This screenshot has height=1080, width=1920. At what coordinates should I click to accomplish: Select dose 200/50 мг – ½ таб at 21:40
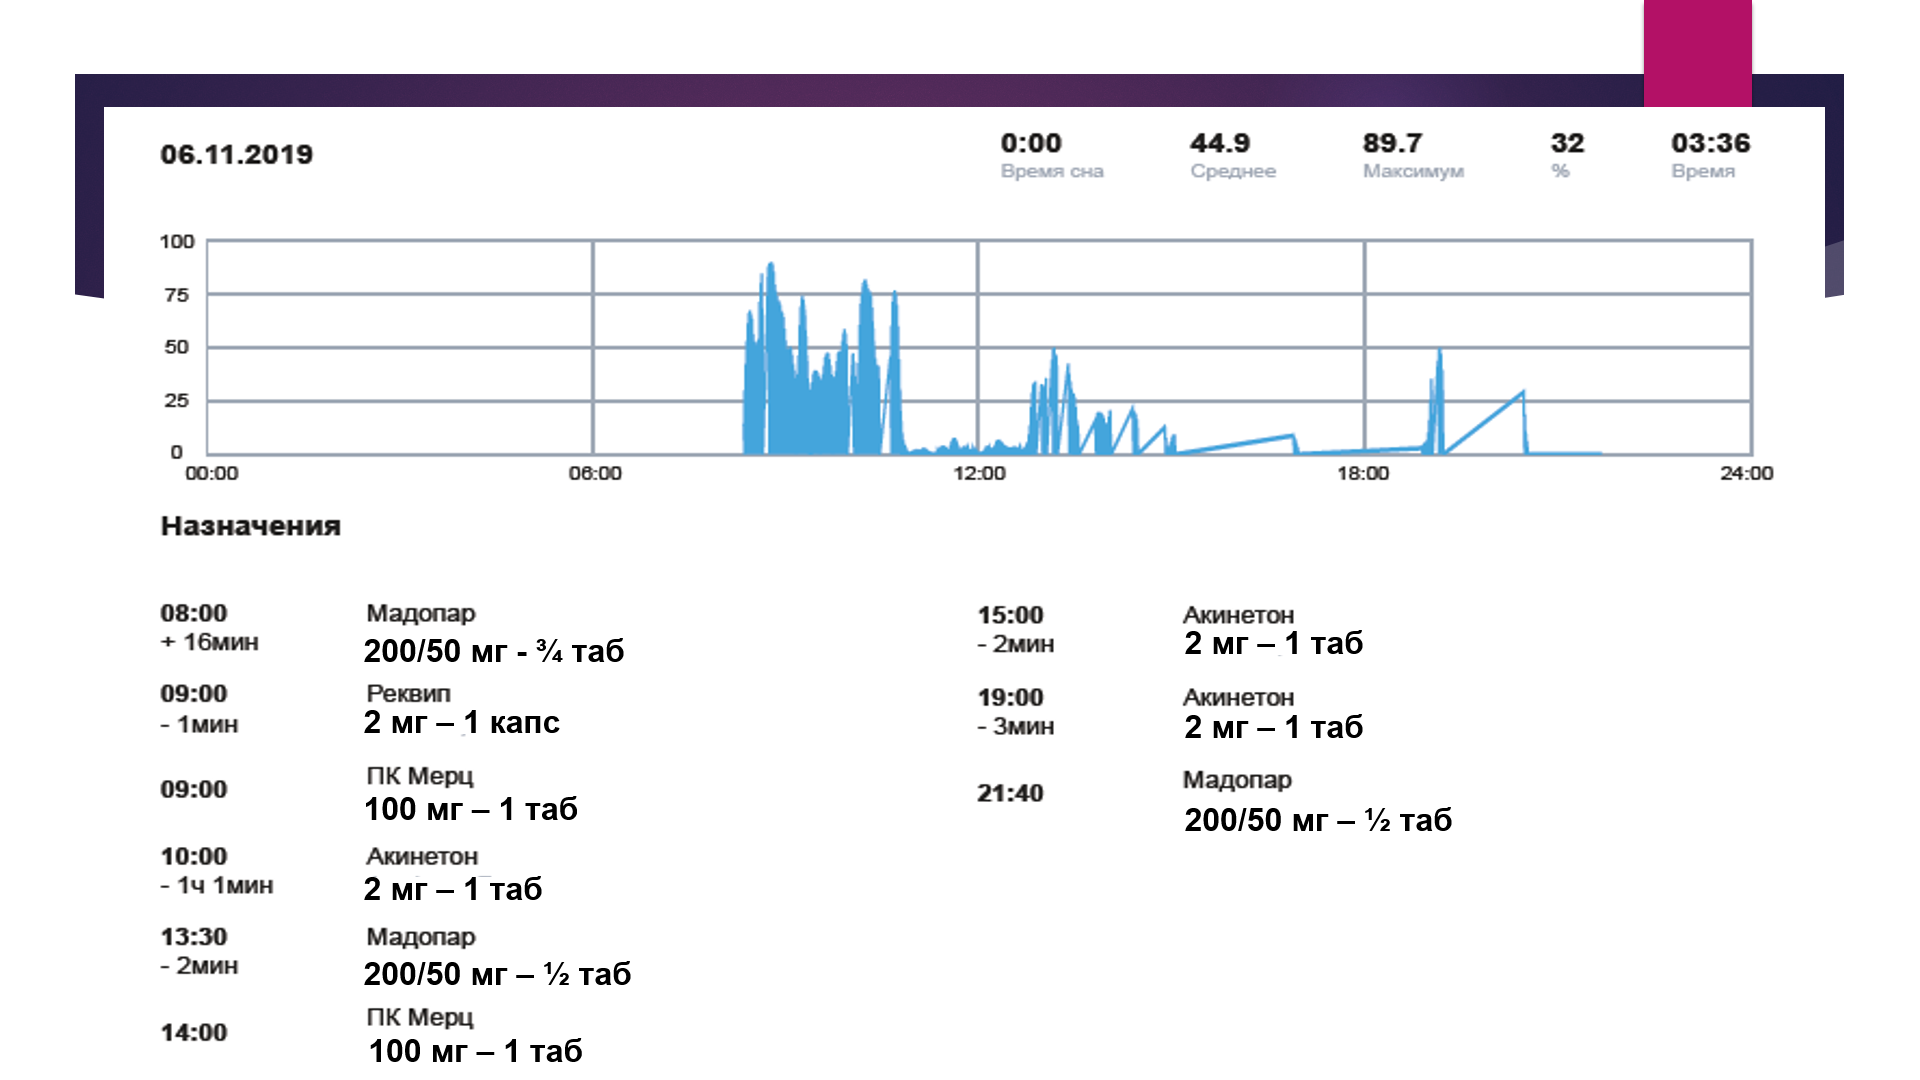[1318, 820]
